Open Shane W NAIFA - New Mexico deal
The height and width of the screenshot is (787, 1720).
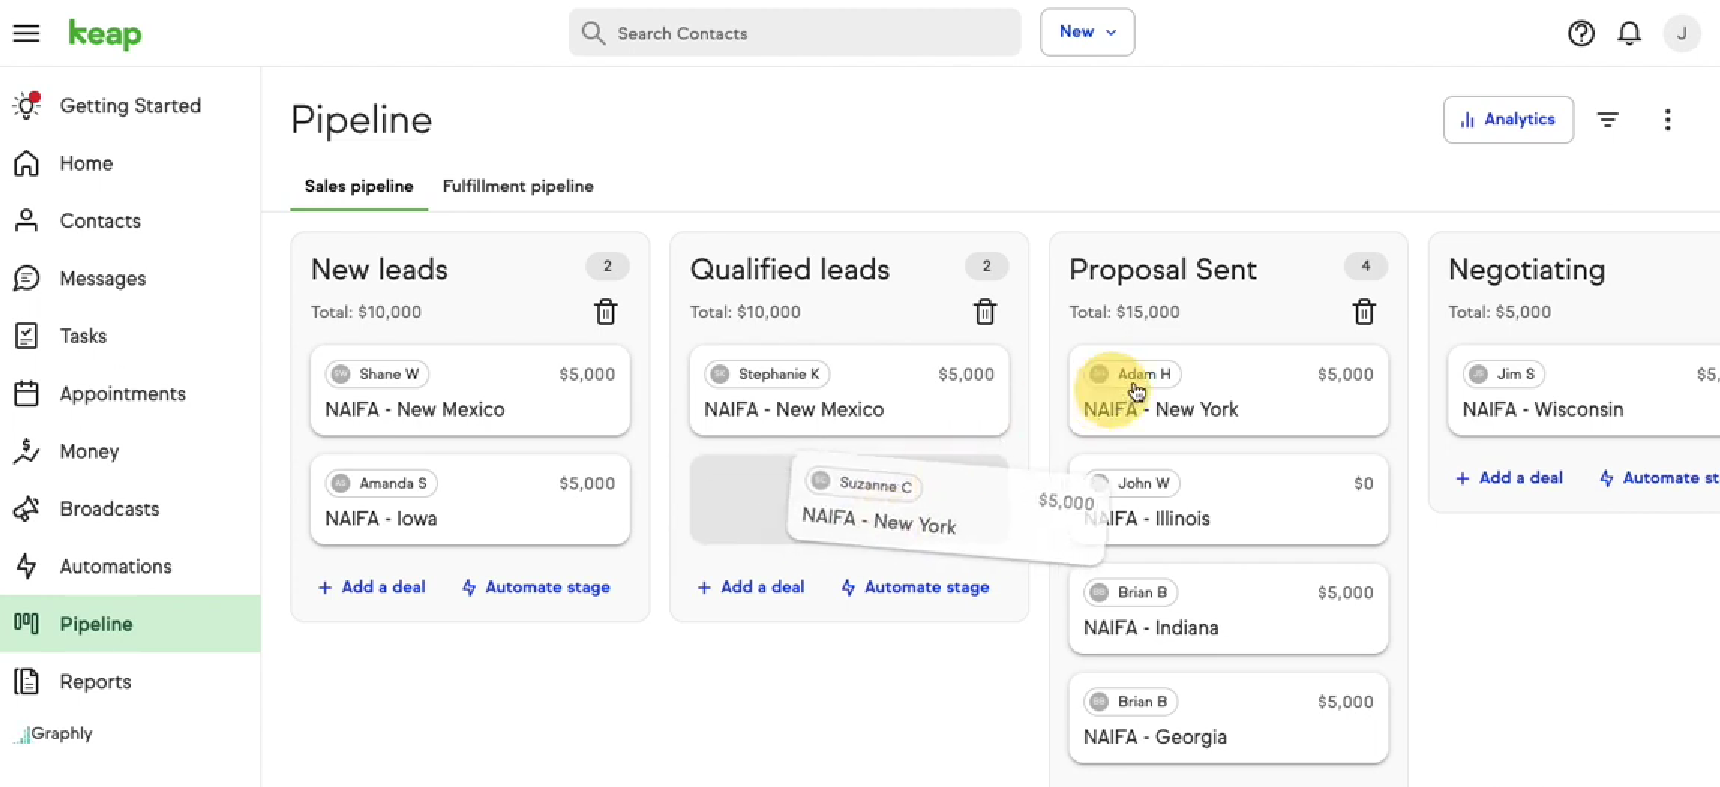pos(470,391)
